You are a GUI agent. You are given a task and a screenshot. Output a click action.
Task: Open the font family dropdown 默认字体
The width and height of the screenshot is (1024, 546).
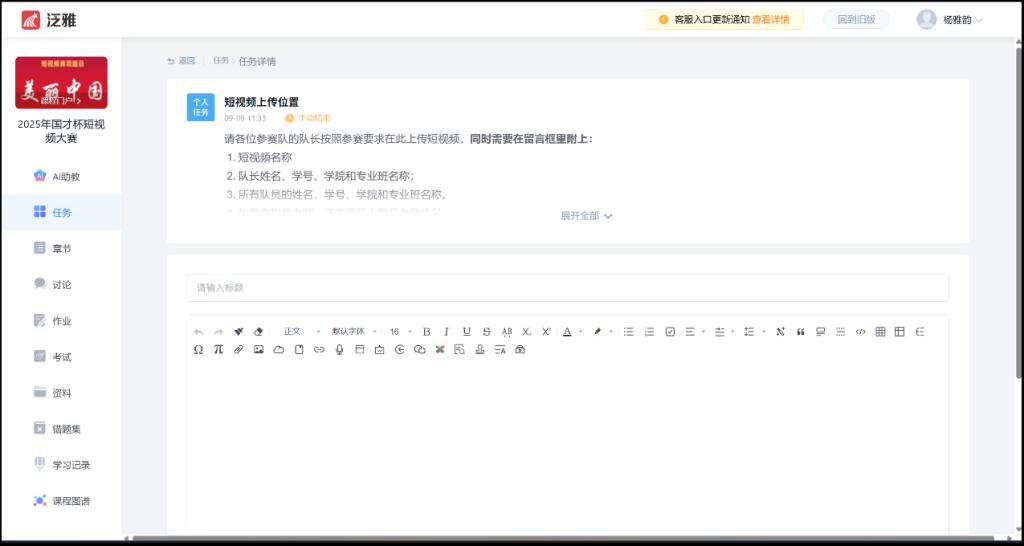point(353,332)
